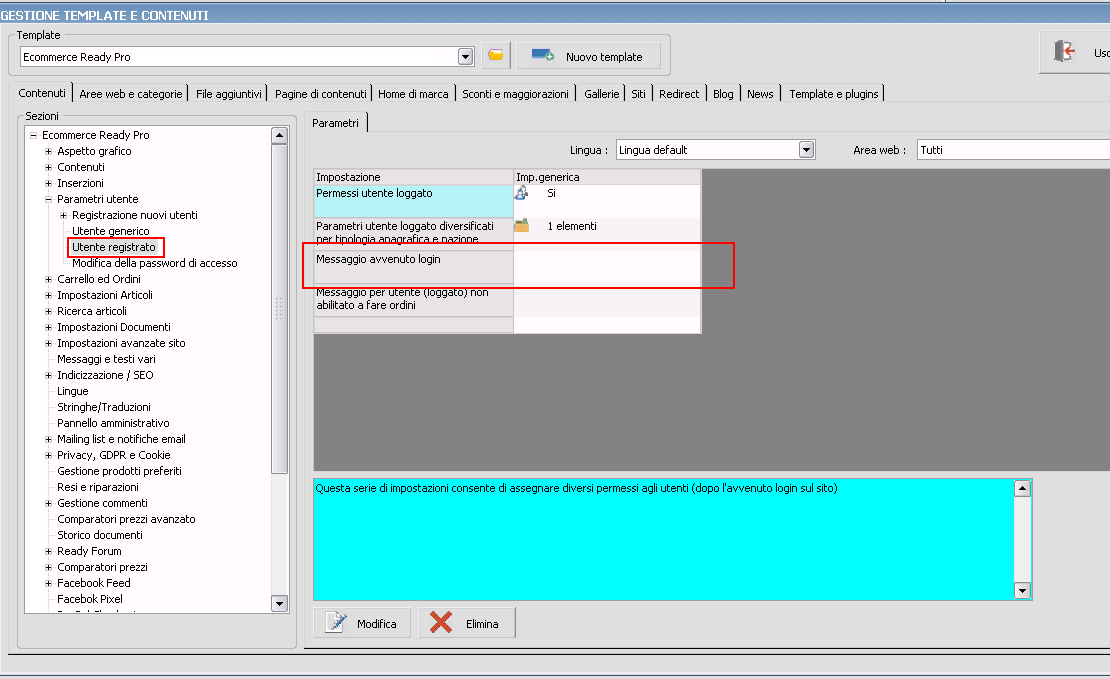Select Modifica della password di accesso

click(154, 263)
